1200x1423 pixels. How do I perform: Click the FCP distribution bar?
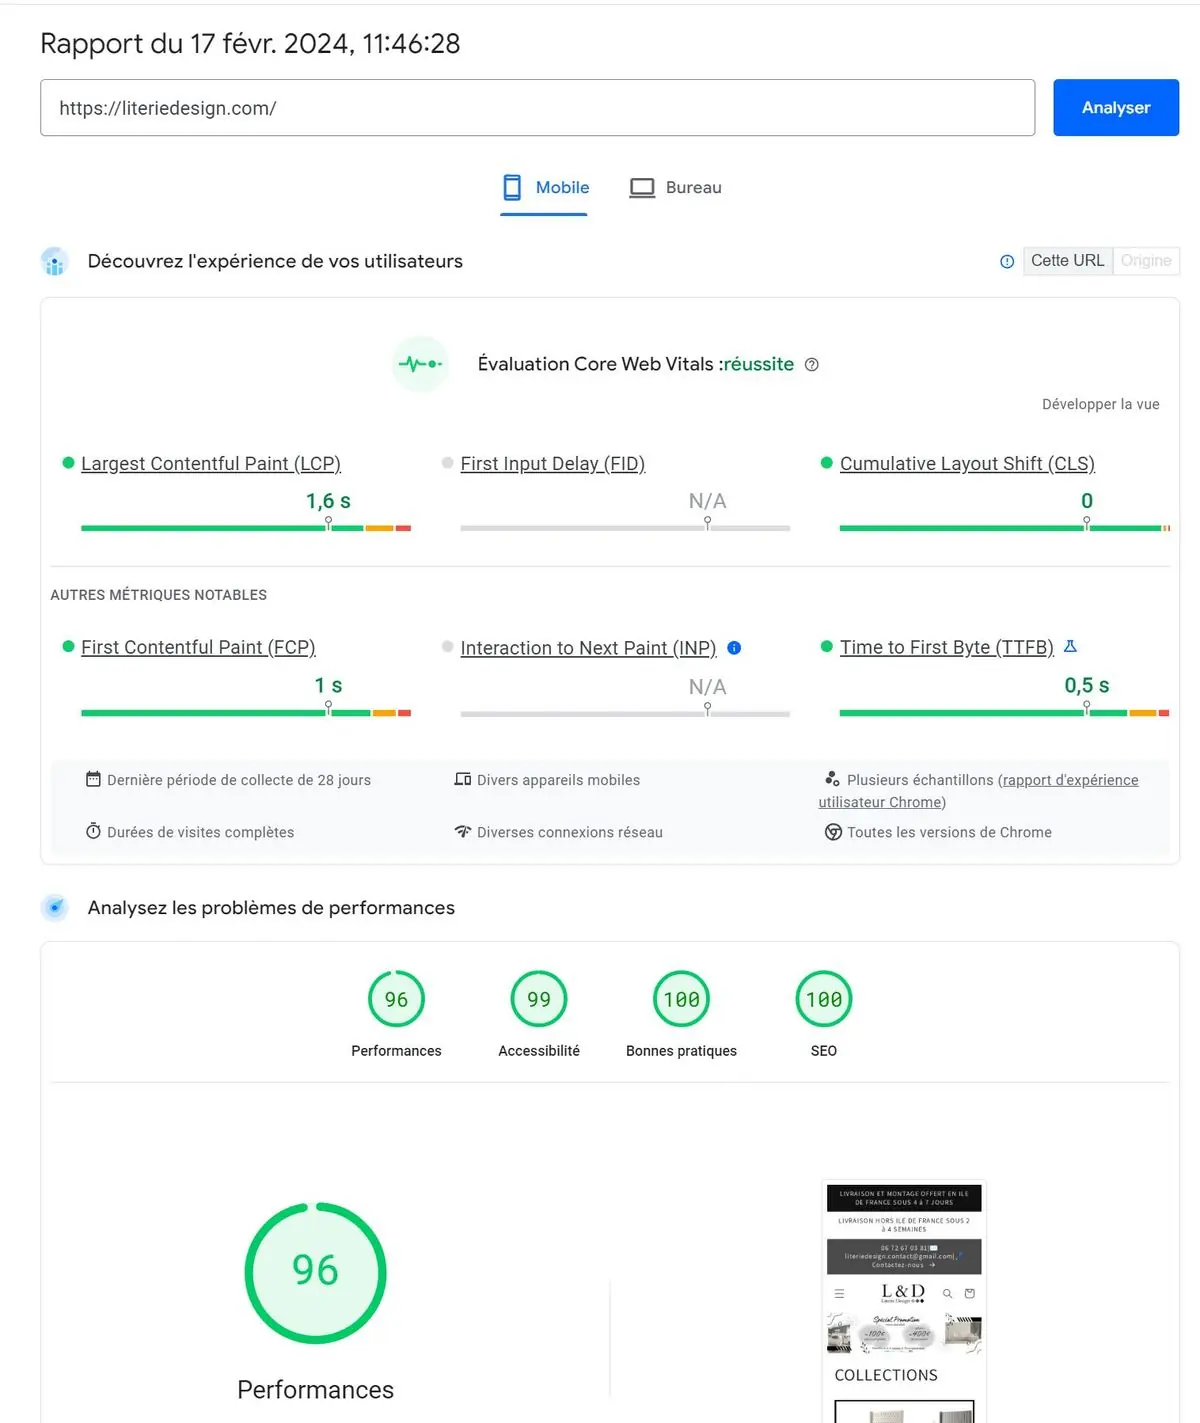click(246, 712)
